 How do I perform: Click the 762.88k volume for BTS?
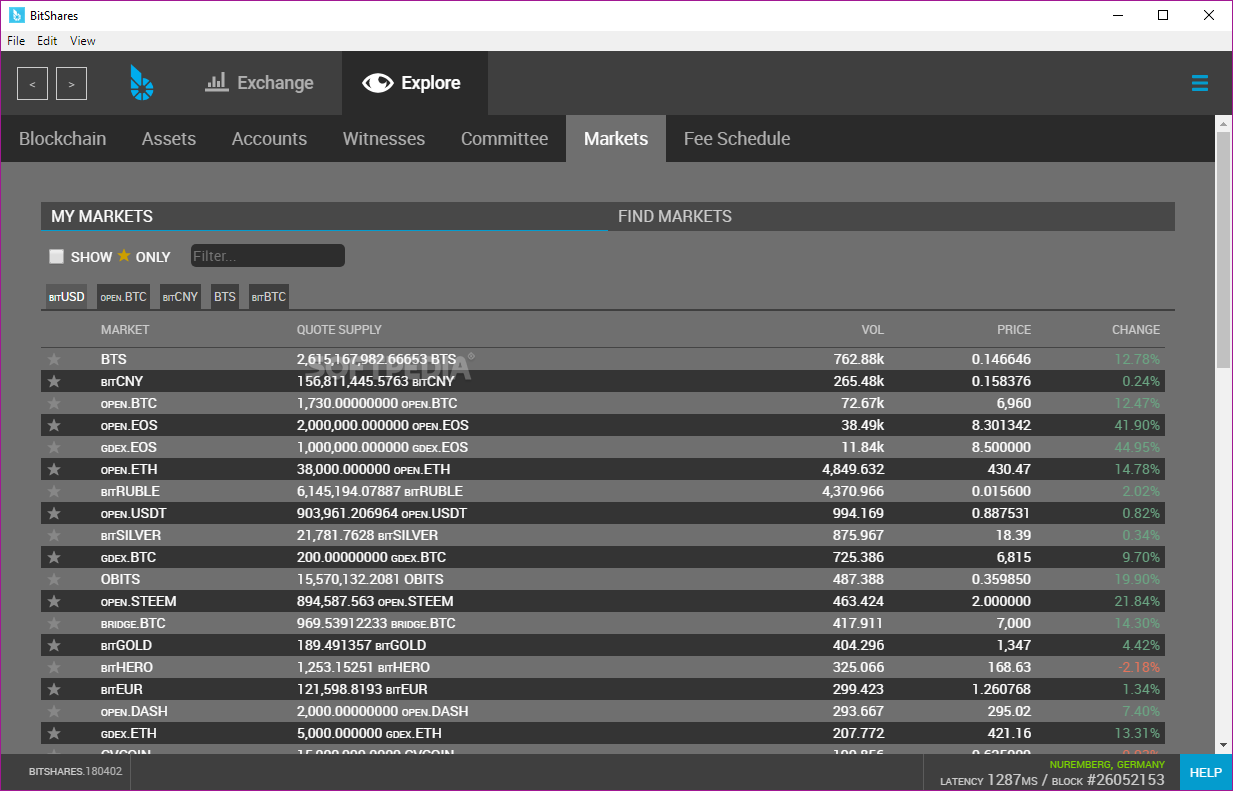(x=859, y=359)
